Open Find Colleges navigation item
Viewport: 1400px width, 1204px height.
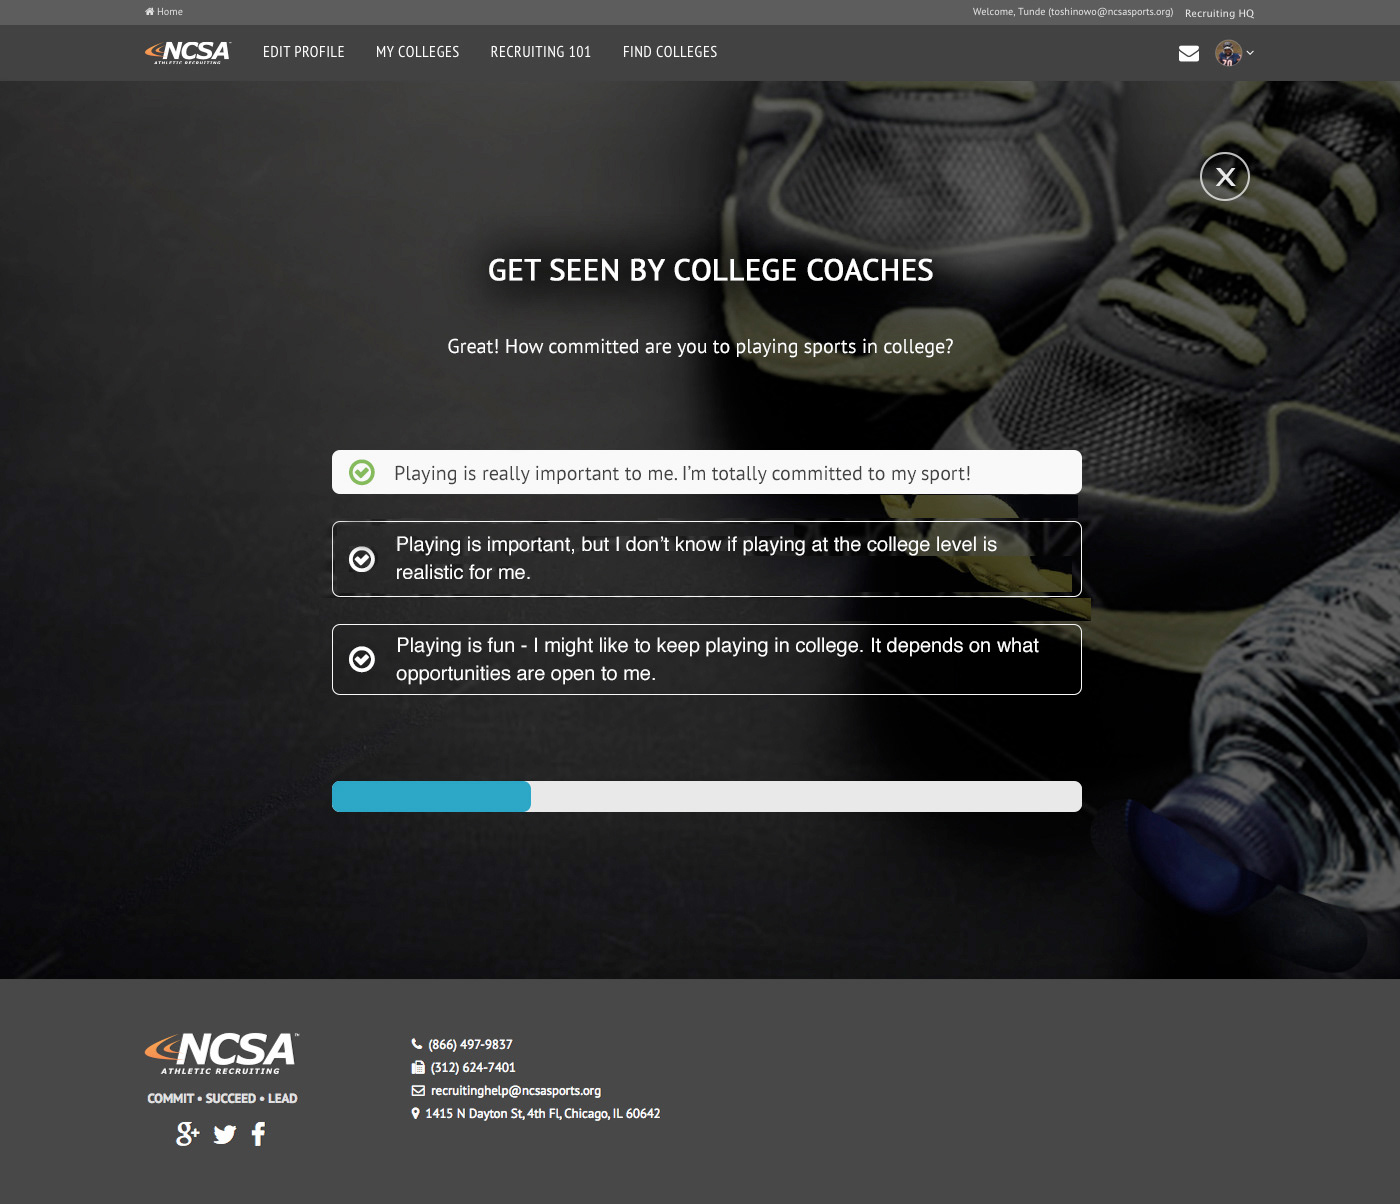pyautogui.click(x=670, y=52)
